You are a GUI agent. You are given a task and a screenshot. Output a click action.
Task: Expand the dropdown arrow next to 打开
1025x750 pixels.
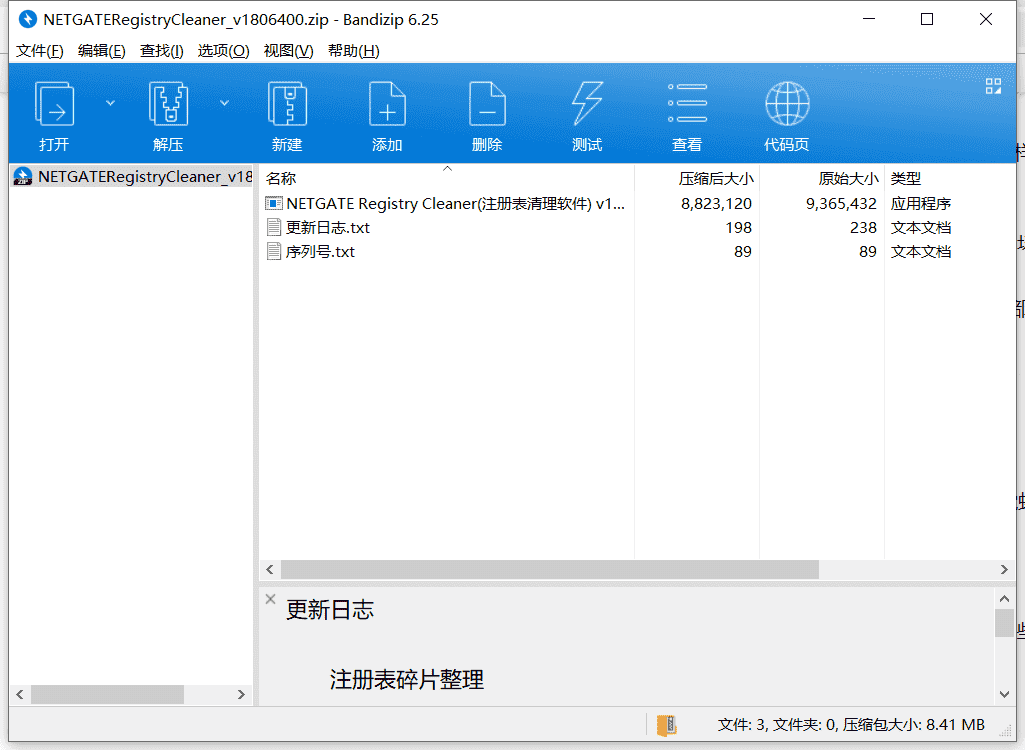point(110,103)
